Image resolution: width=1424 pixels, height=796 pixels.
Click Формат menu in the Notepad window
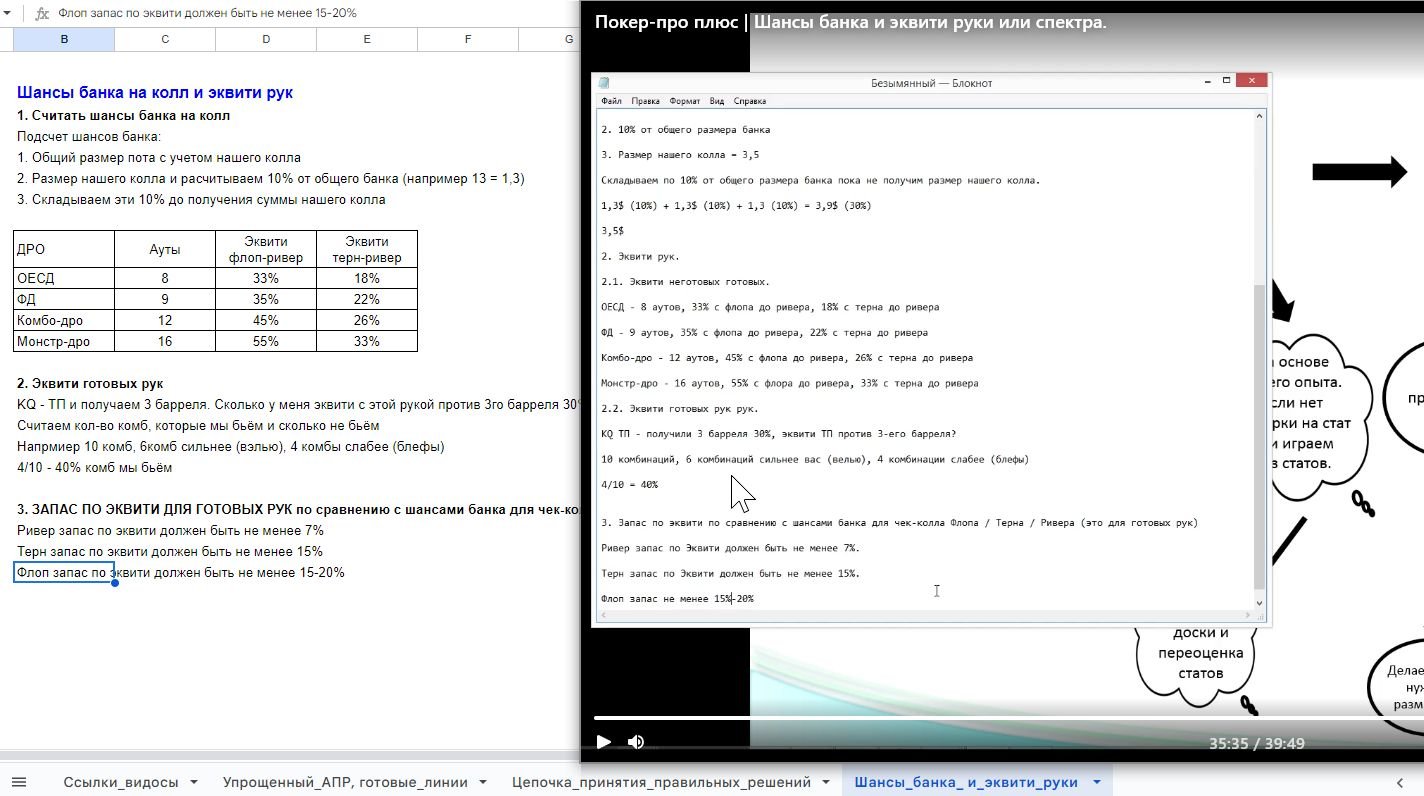(685, 101)
